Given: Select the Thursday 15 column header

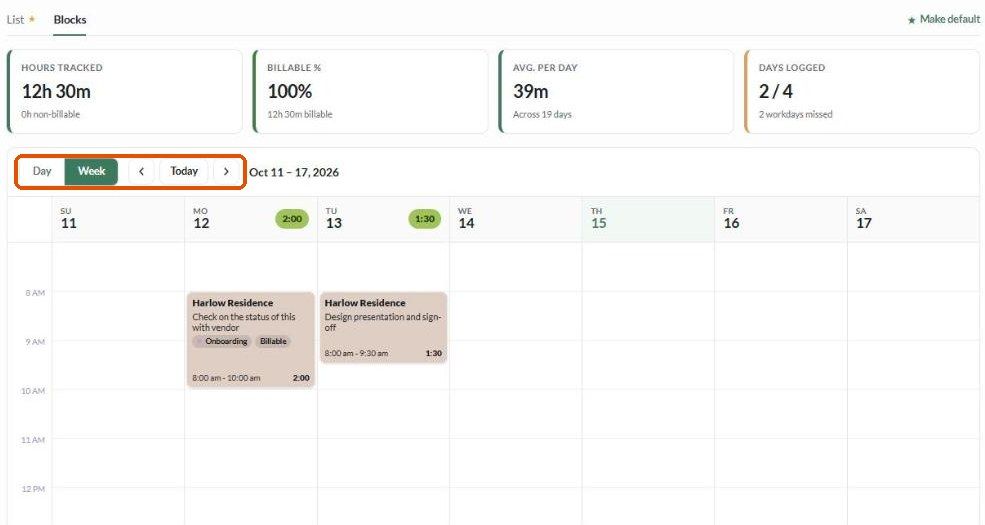Looking at the screenshot, I should coord(648,219).
